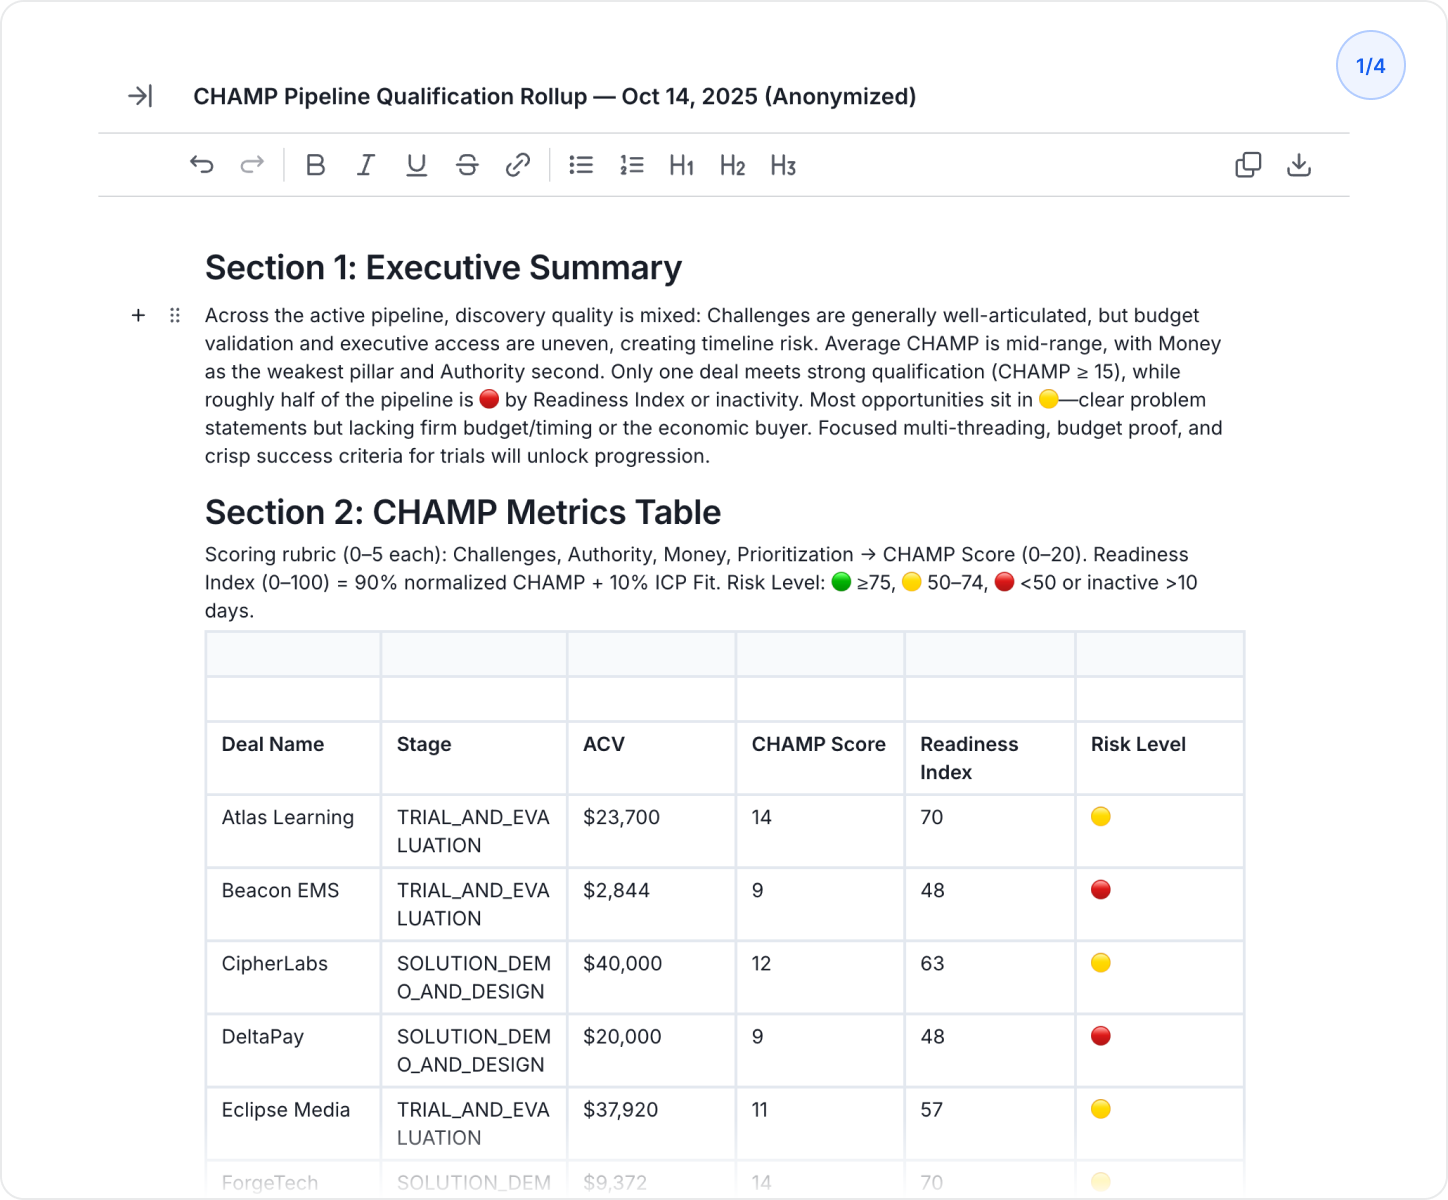Click the Section 2: CHAMP Metrics Table heading
Image resolution: width=1448 pixels, height=1200 pixels.
(x=463, y=512)
